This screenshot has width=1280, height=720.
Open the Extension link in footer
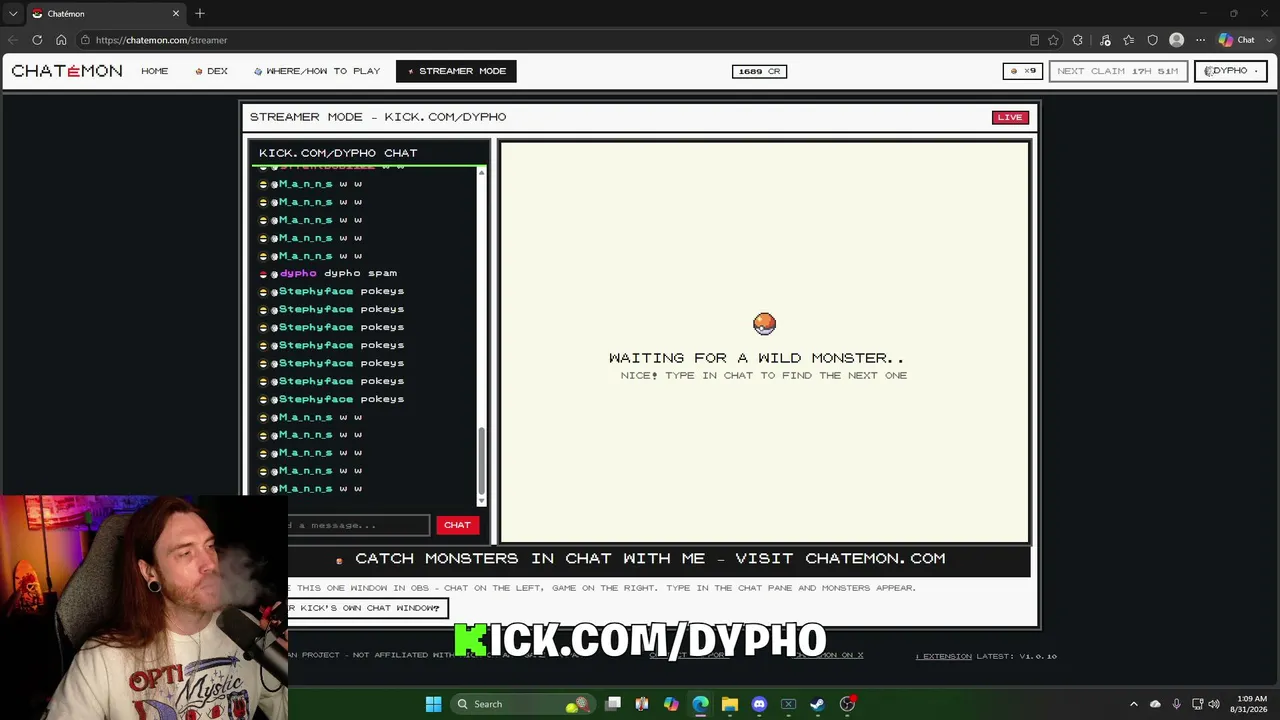944,656
